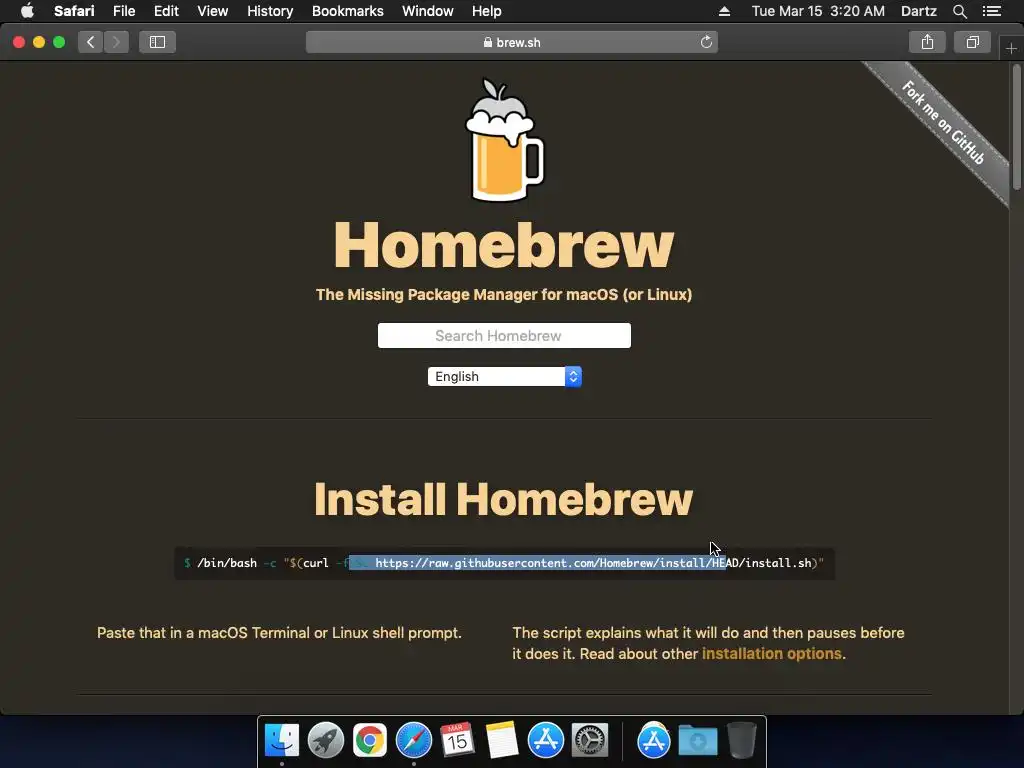The height and width of the screenshot is (768, 1024).
Task: Click the forward navigation arrow
Action: [116, 42]
